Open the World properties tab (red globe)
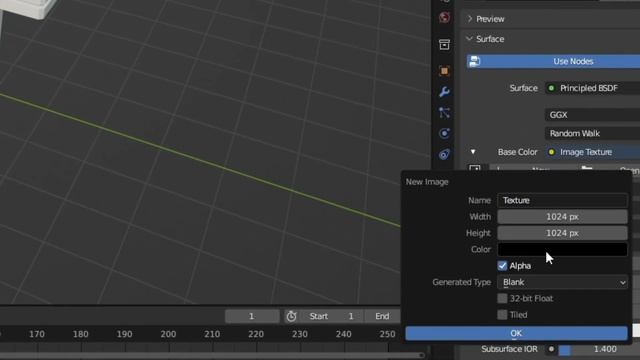Viewport: 640px width, 360px height. point(444,17)
